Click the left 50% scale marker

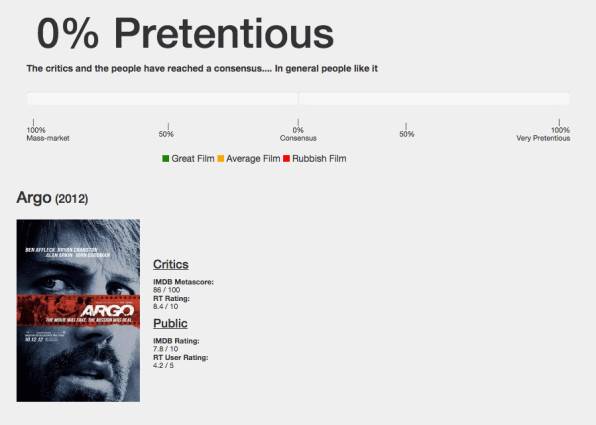click(166, 131)
